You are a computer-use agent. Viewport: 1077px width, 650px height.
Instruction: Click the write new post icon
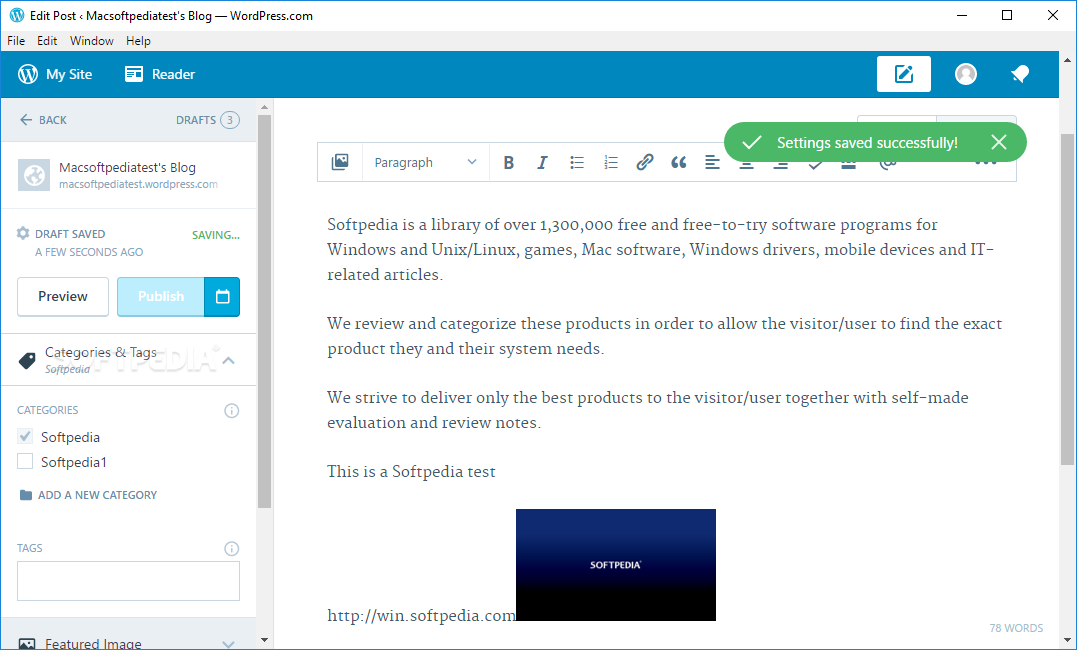904,74
